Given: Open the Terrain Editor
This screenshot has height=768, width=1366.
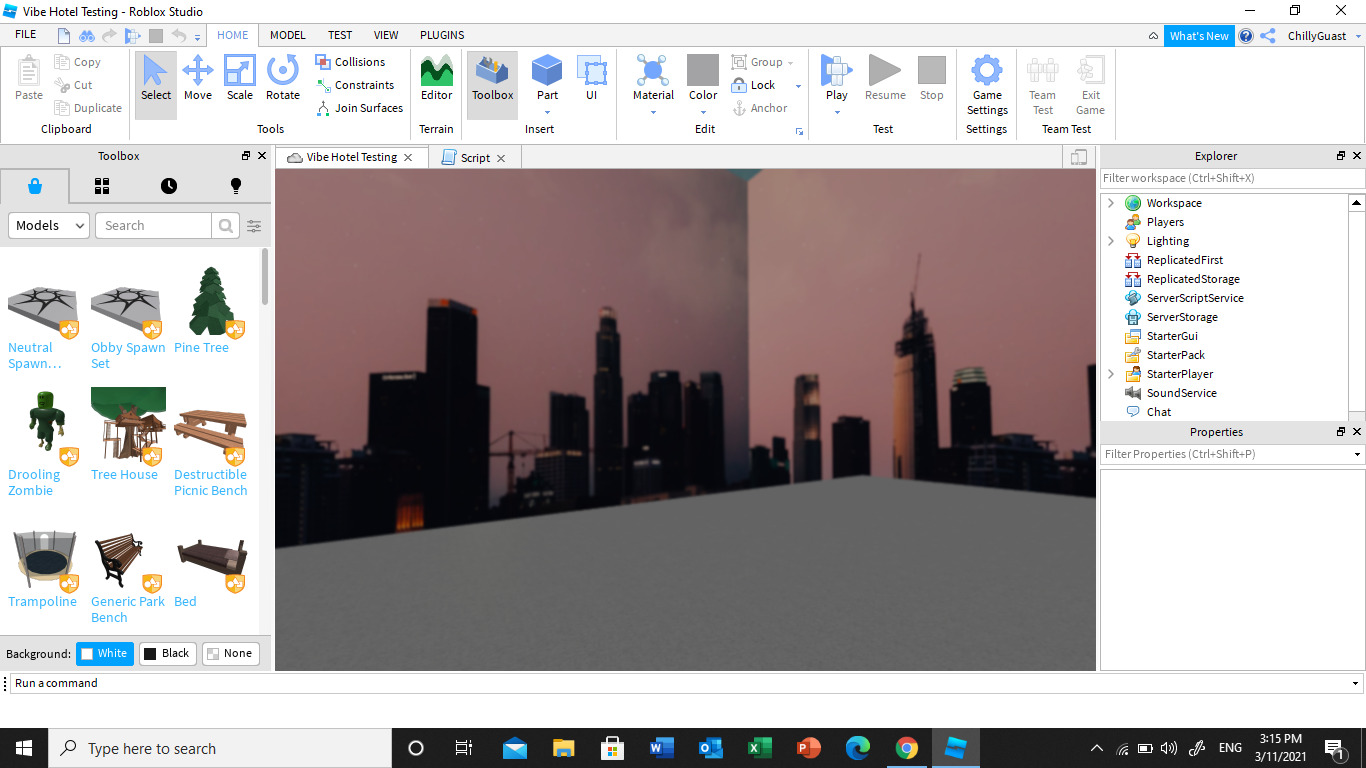Looking at the screenshot, I should pos(436,78).
